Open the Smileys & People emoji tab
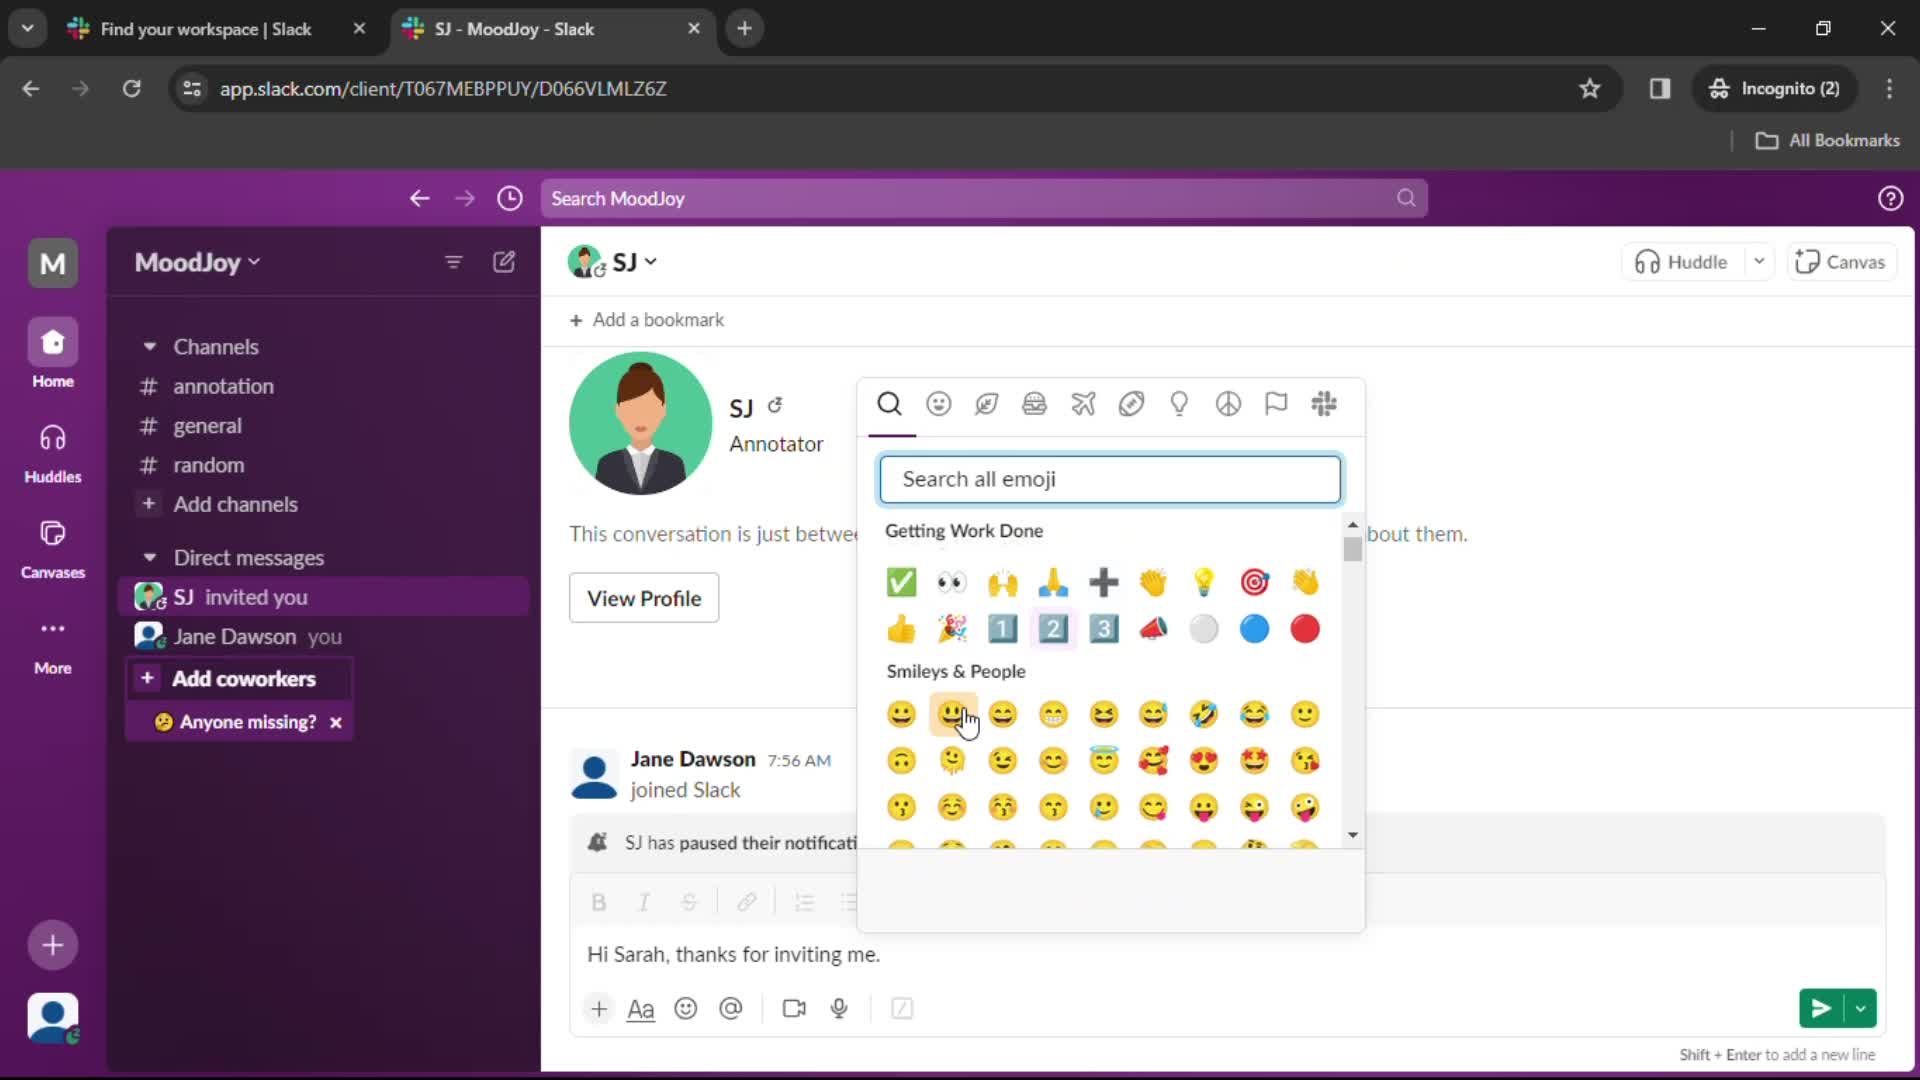1920x1080 pixels. [938, 404]
